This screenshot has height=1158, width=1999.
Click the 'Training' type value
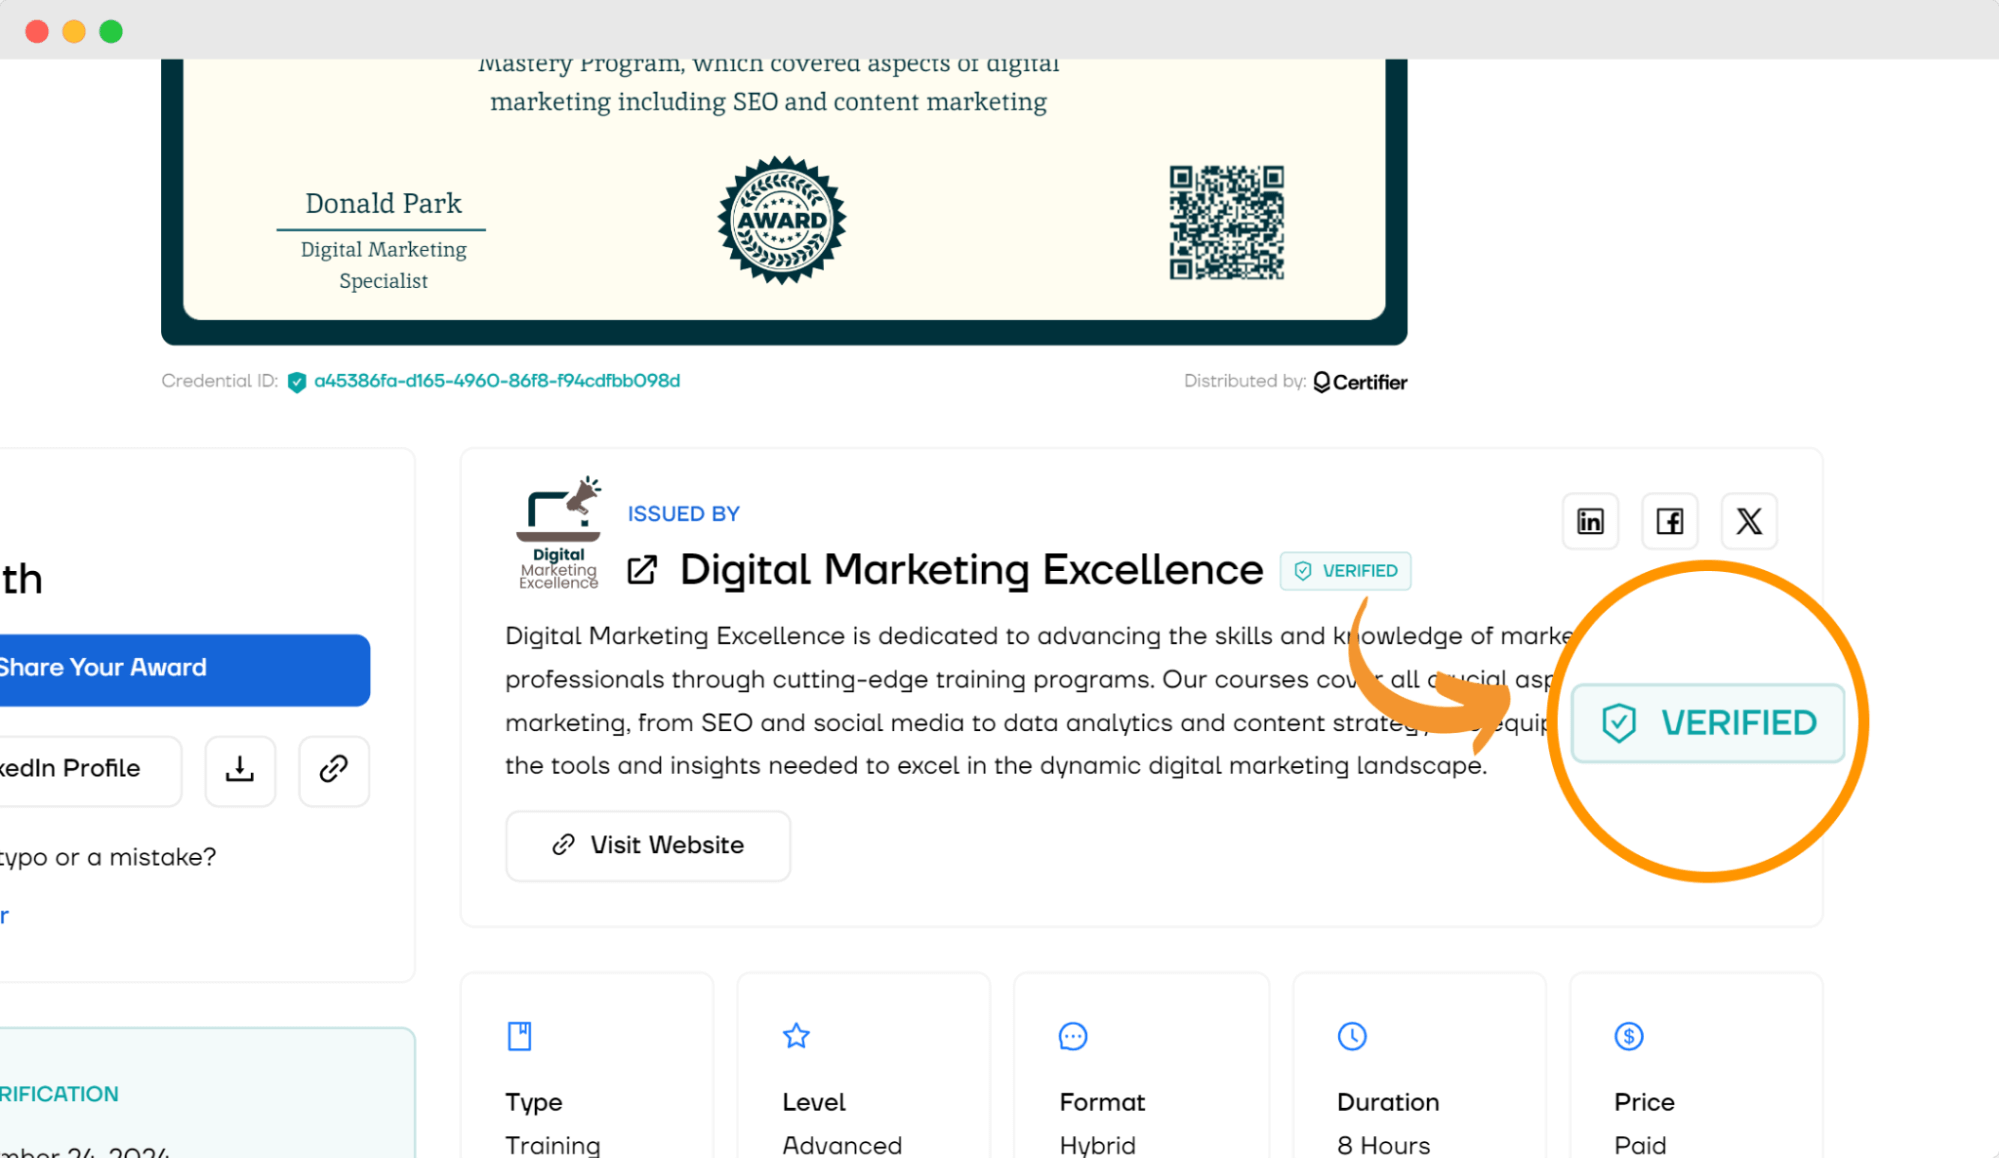(553, 1145)
